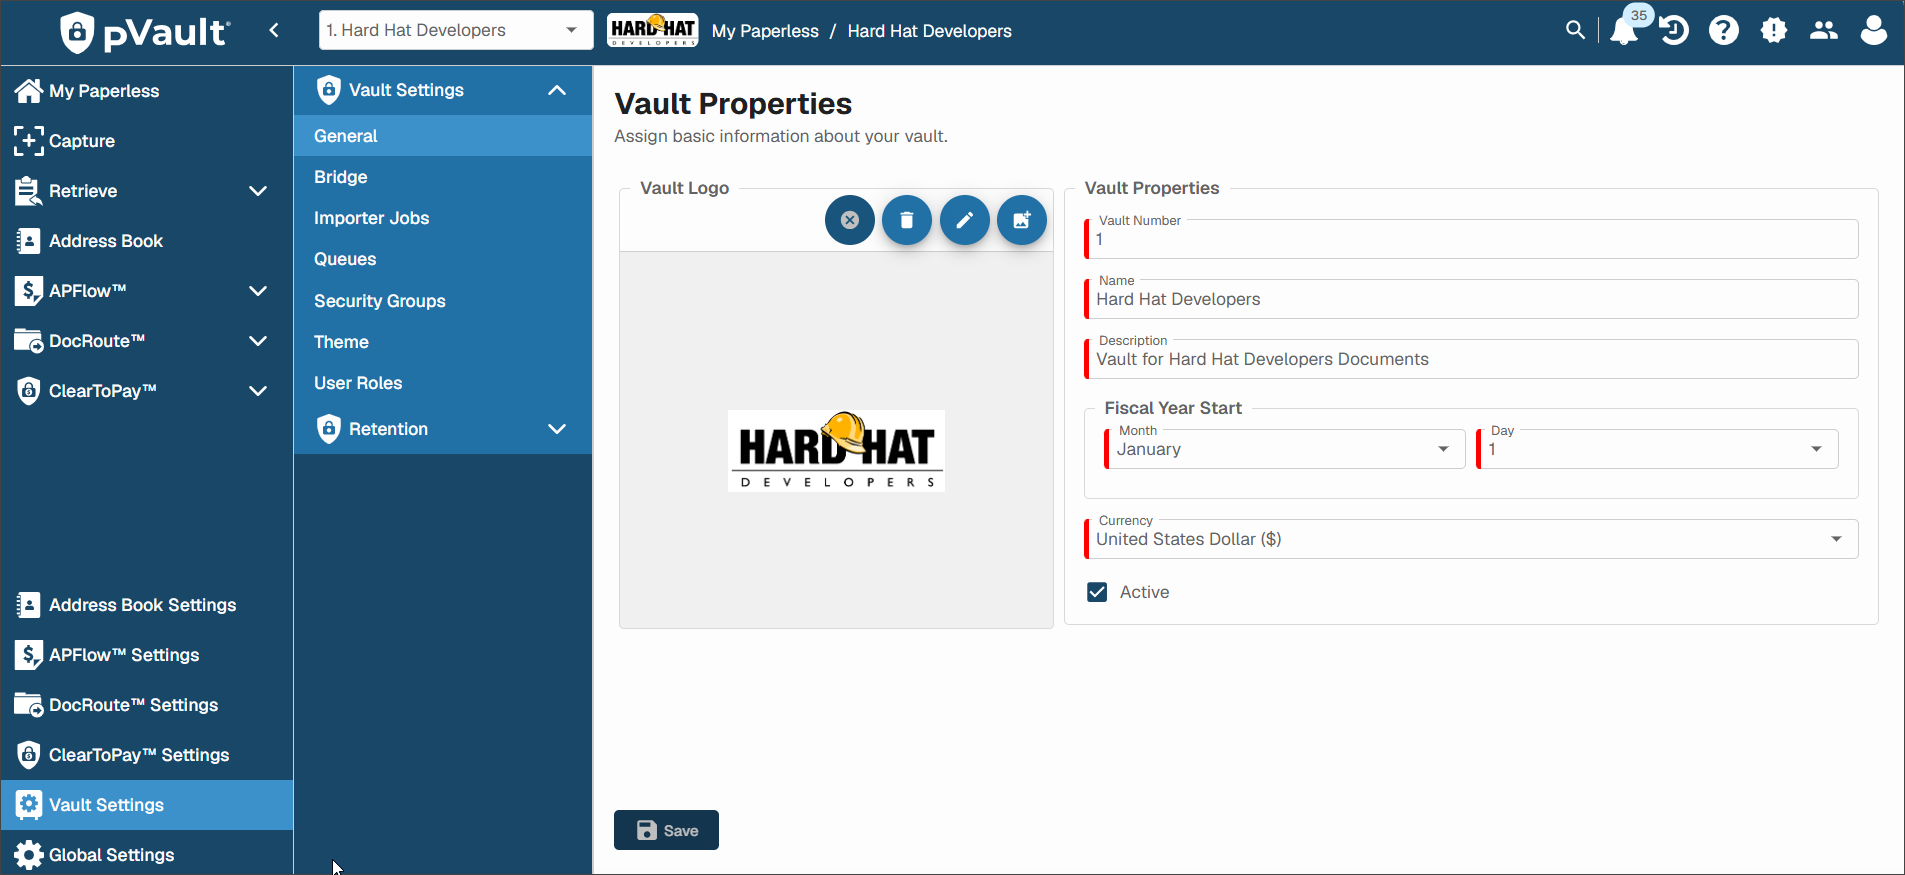Image resolution: width=1905 pixels, height=875 pixels.
Task: Expand the DocRoute menu chevron
Action: pyautogui.click(x=258, y=341)
